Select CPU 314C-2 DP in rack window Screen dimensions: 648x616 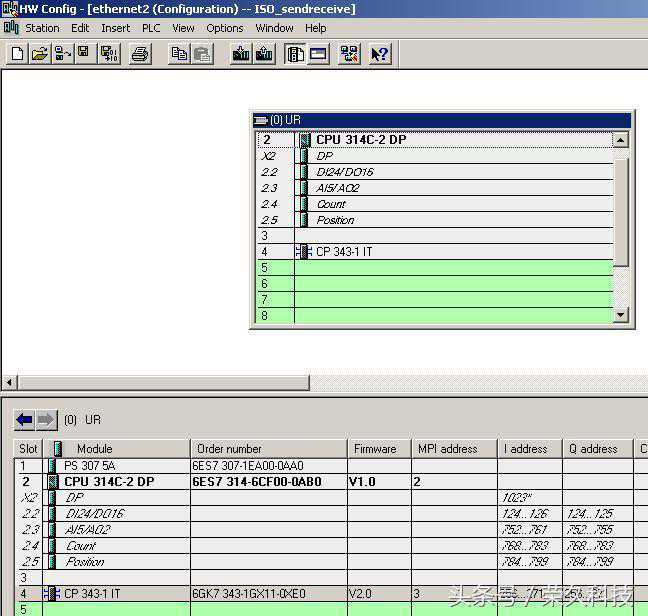tap(361, 140)
